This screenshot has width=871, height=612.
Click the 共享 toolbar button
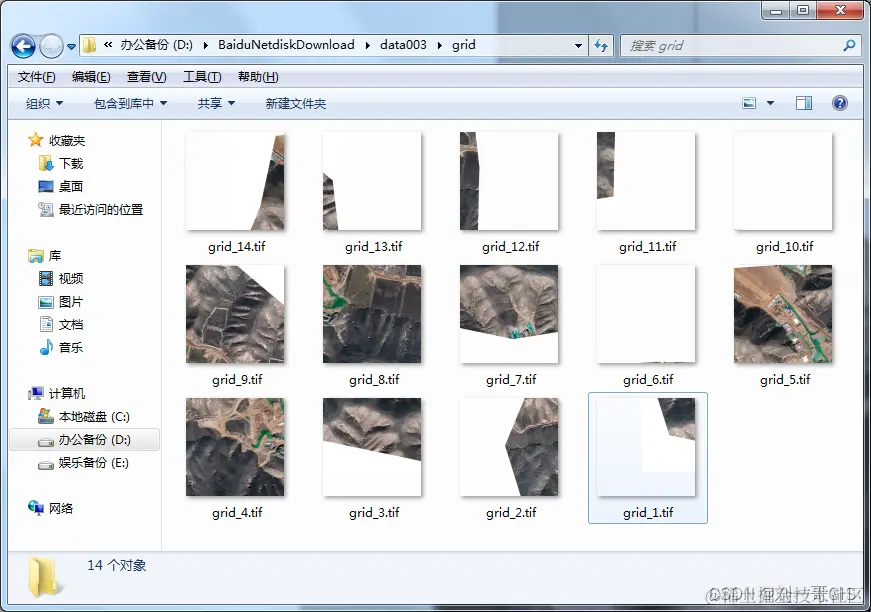pos(214,102)
